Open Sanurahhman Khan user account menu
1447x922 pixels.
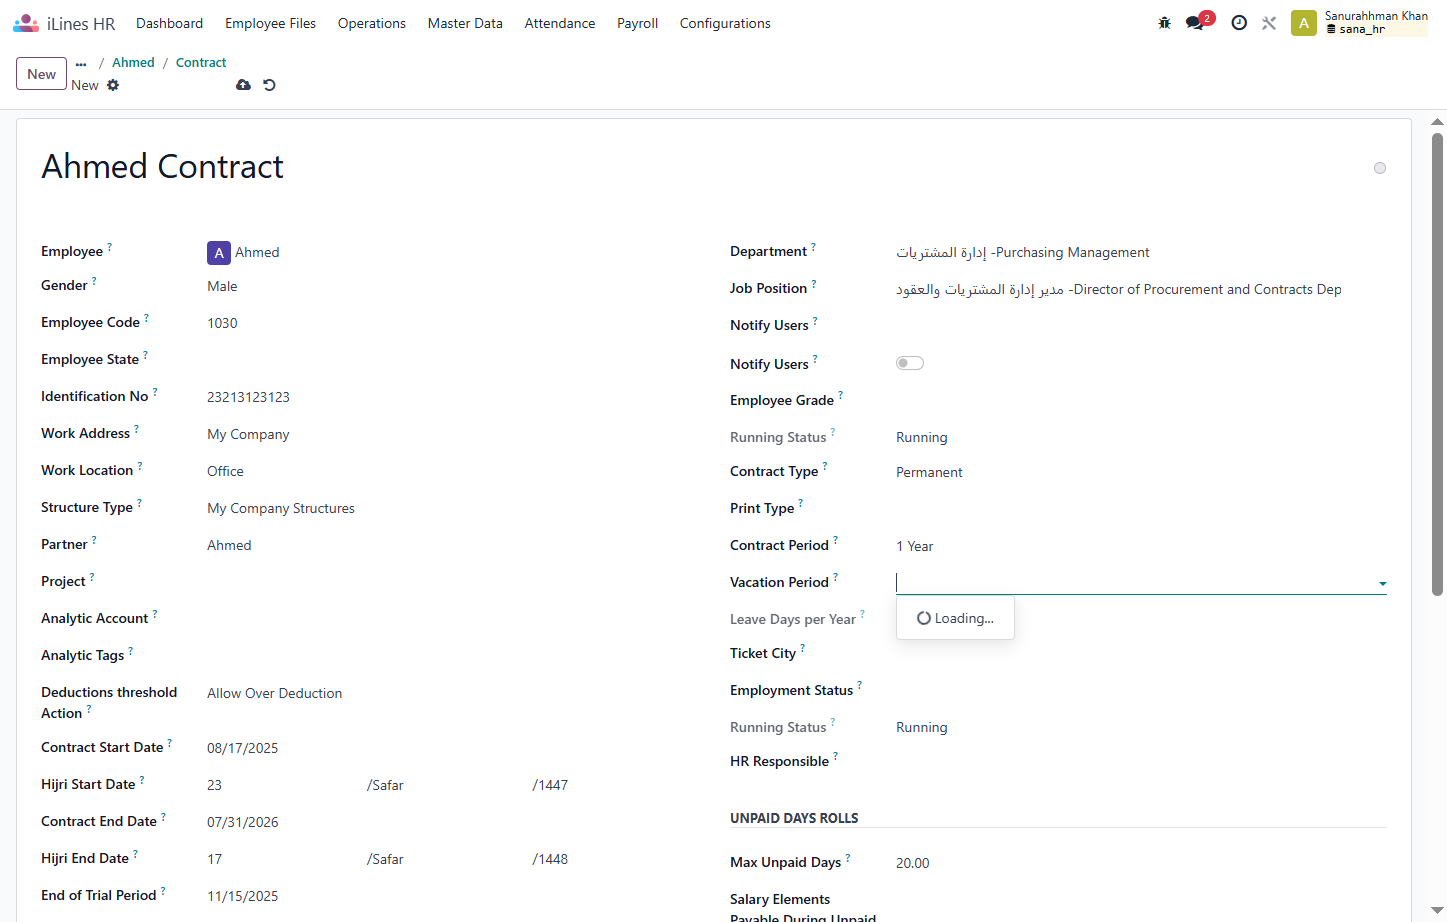tap(1359, 23)
